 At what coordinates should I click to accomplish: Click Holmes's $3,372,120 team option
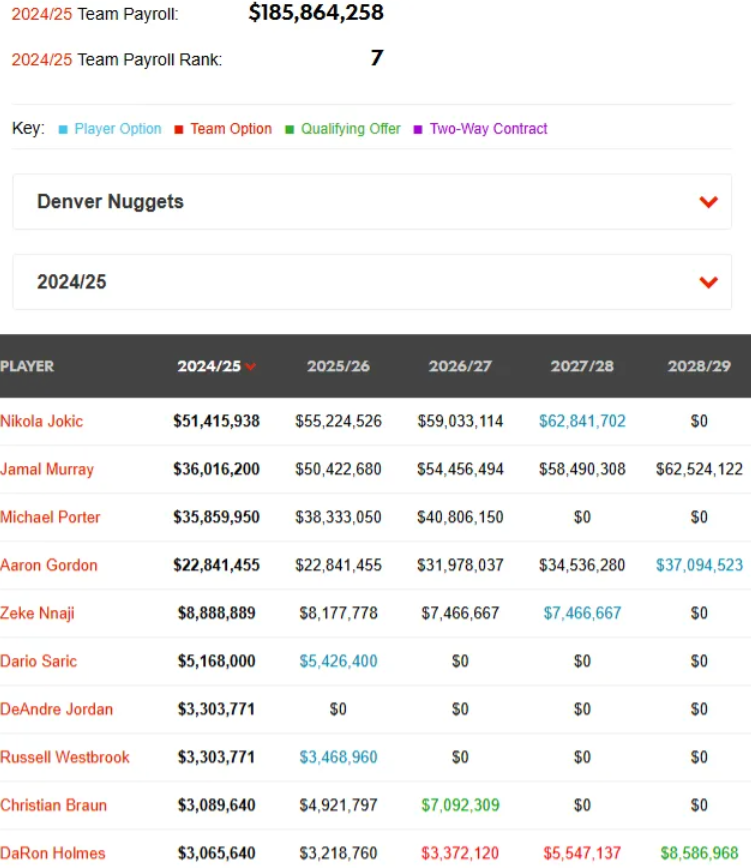click(460, 853)
